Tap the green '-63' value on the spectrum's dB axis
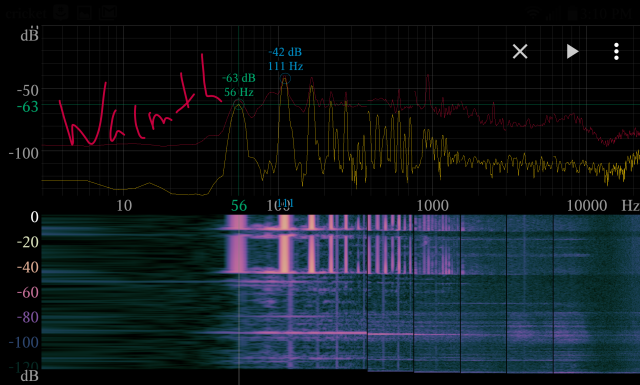Image resolution: width=640 pixels, height=385 pixels. pyautogui.click(x=27, y=107)
